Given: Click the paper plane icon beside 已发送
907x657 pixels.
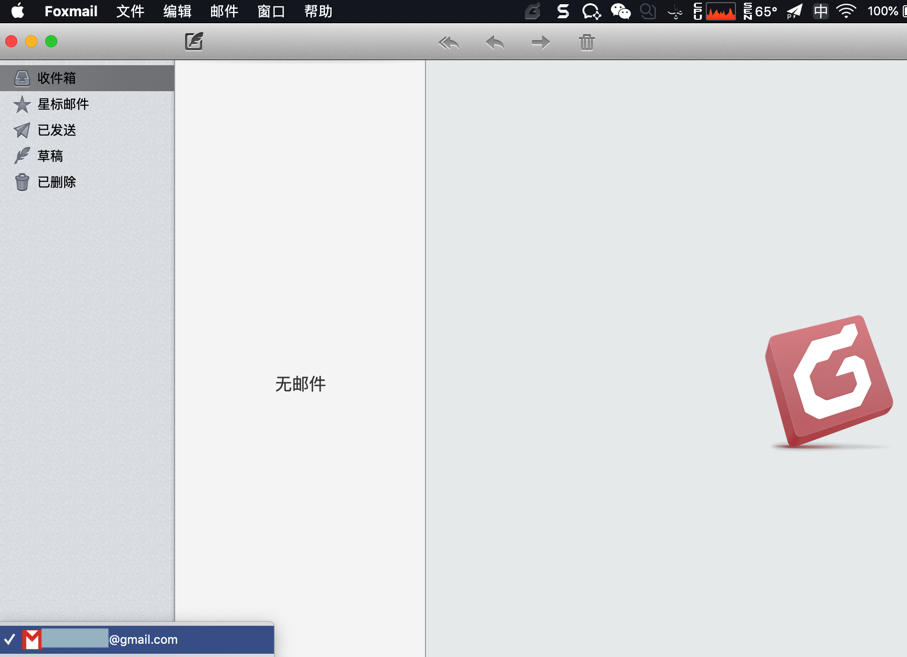Looking at the screenshot, I should point(22,130).
